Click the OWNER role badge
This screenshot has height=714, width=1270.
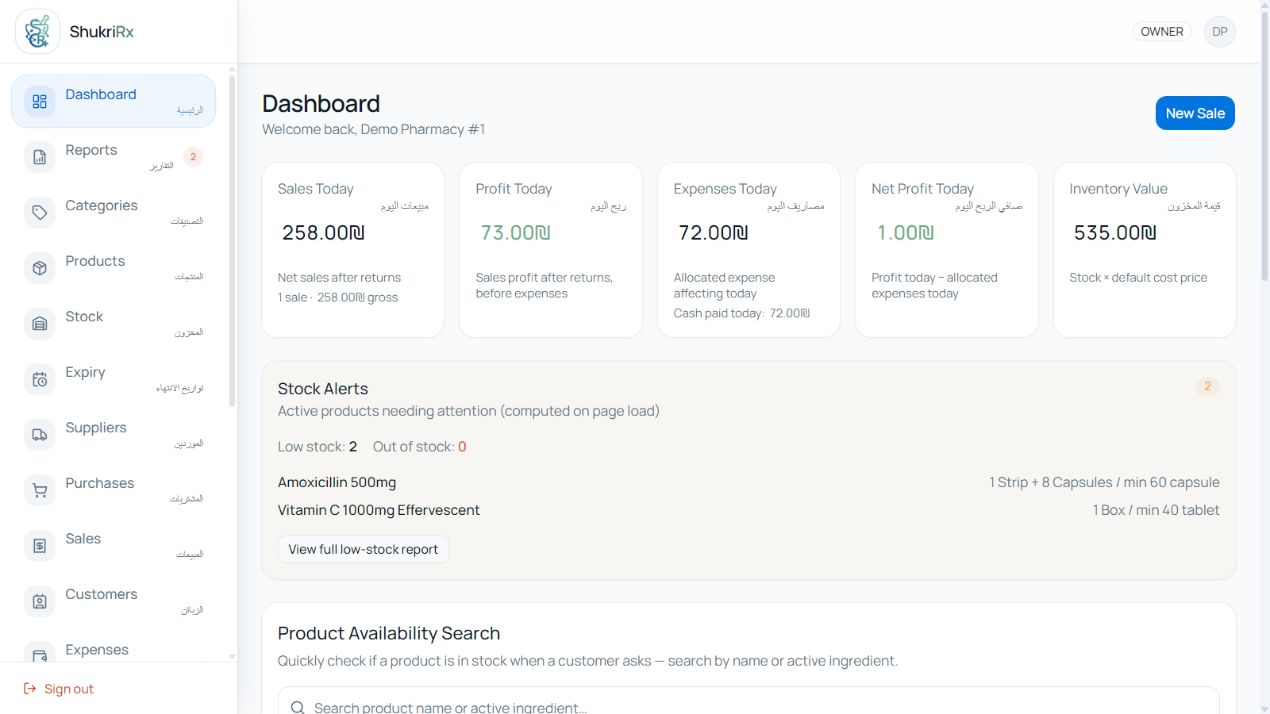click(1162, 32)
